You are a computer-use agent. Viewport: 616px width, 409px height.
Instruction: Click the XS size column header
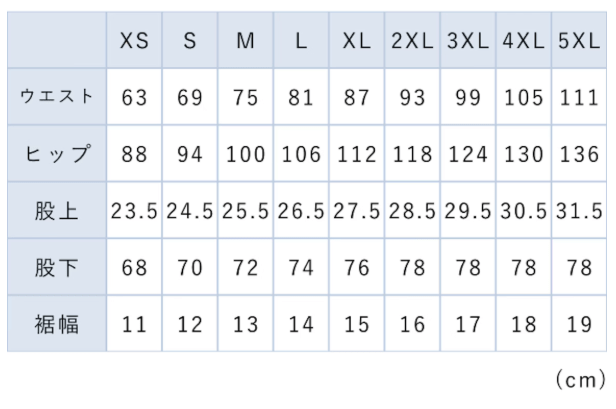tap(135, 42)
